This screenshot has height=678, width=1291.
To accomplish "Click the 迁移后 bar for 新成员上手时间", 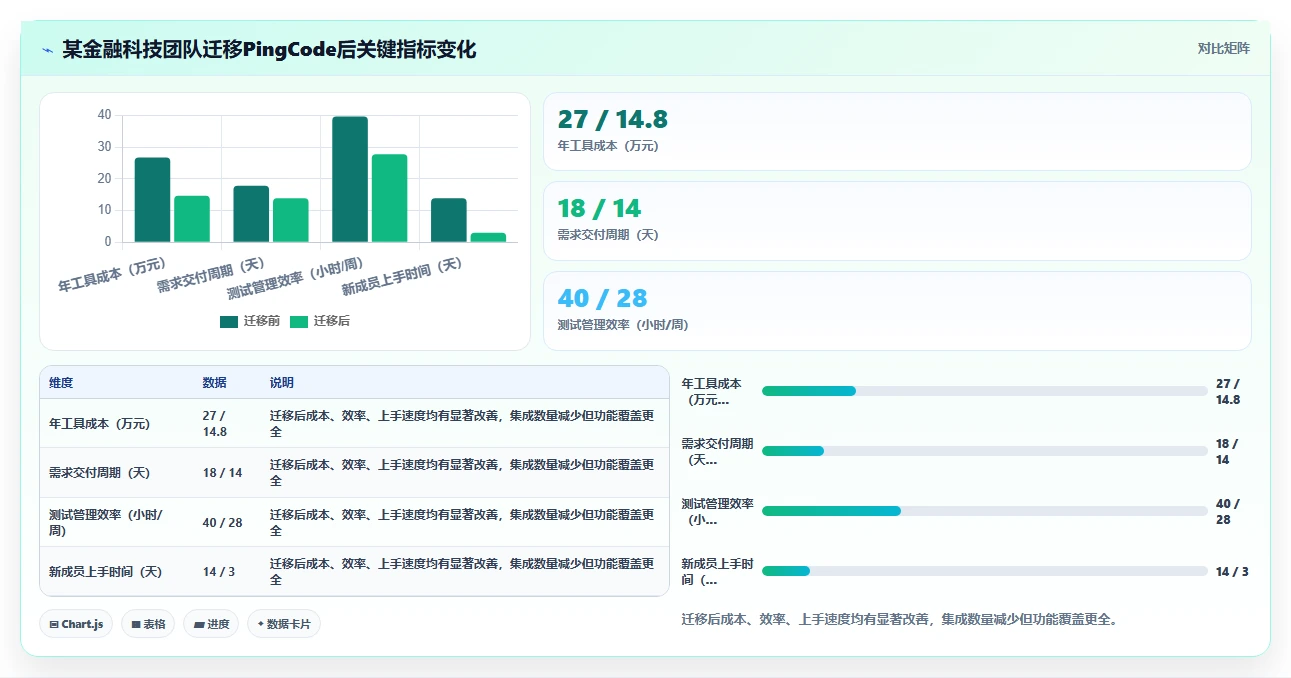I will (488, 237).
